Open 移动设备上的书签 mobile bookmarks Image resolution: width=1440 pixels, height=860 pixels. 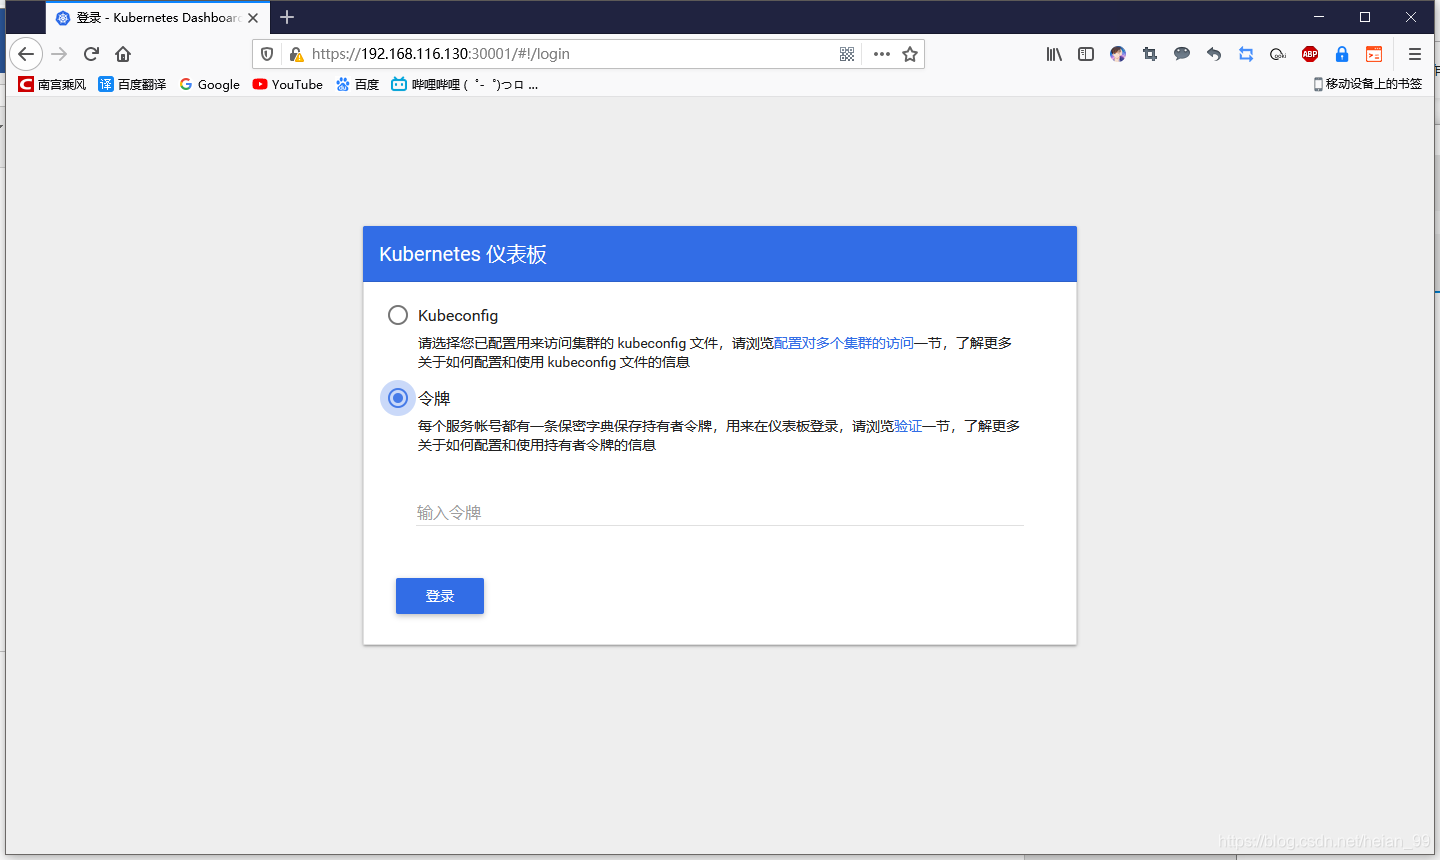1368,84
